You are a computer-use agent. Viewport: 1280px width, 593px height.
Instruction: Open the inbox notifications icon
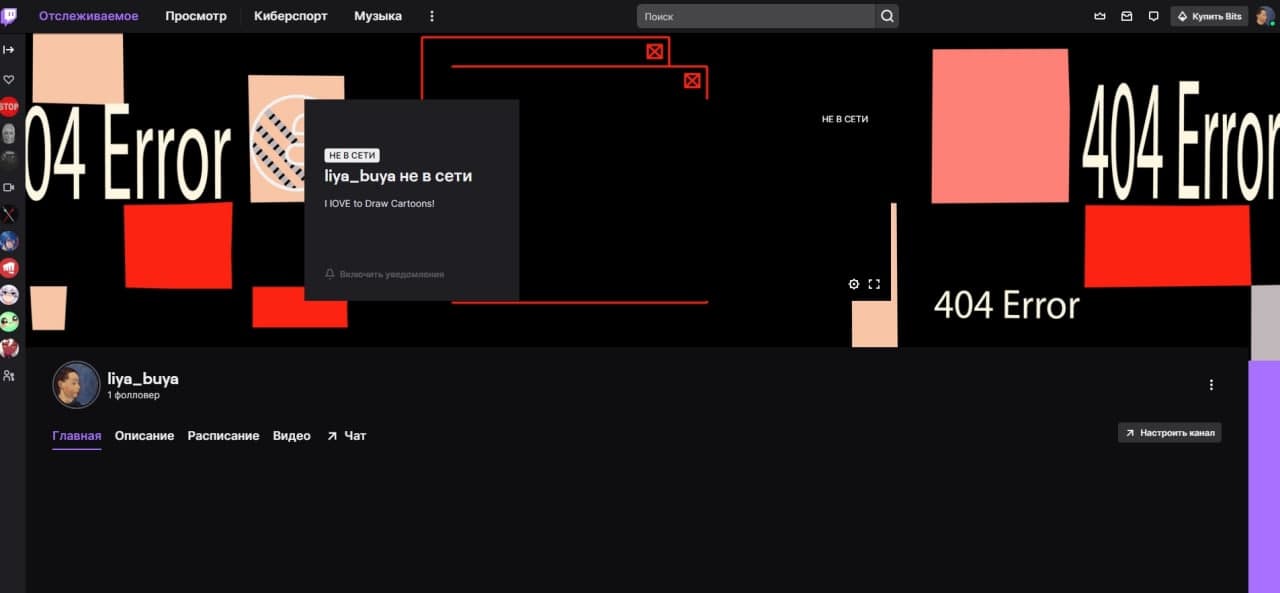1127,16
